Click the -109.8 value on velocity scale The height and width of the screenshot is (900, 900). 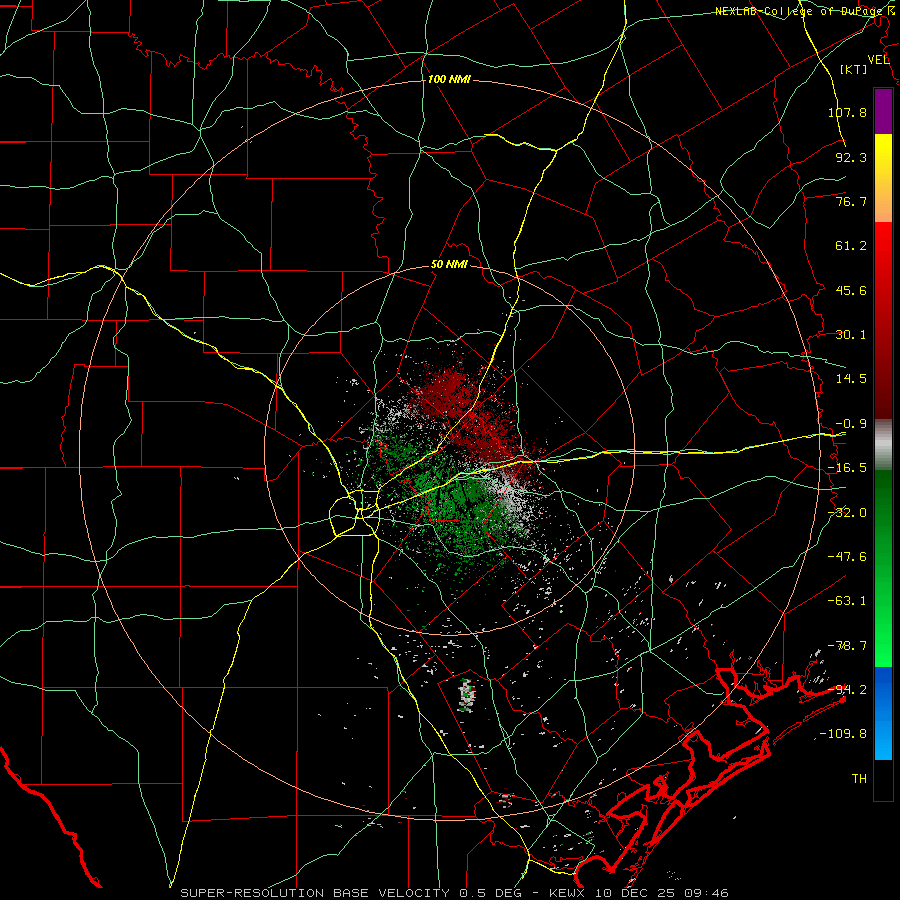843,734
